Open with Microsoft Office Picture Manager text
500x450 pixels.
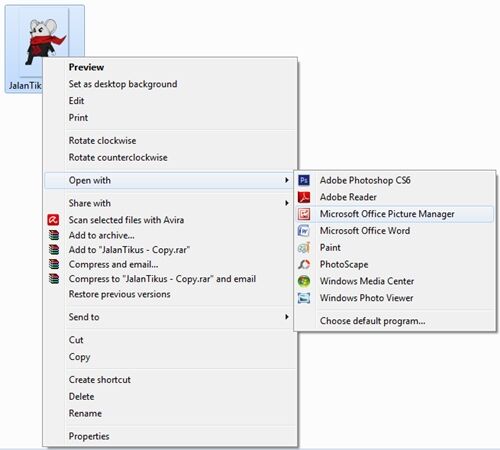pyautogui.click(x=387, y=214)
